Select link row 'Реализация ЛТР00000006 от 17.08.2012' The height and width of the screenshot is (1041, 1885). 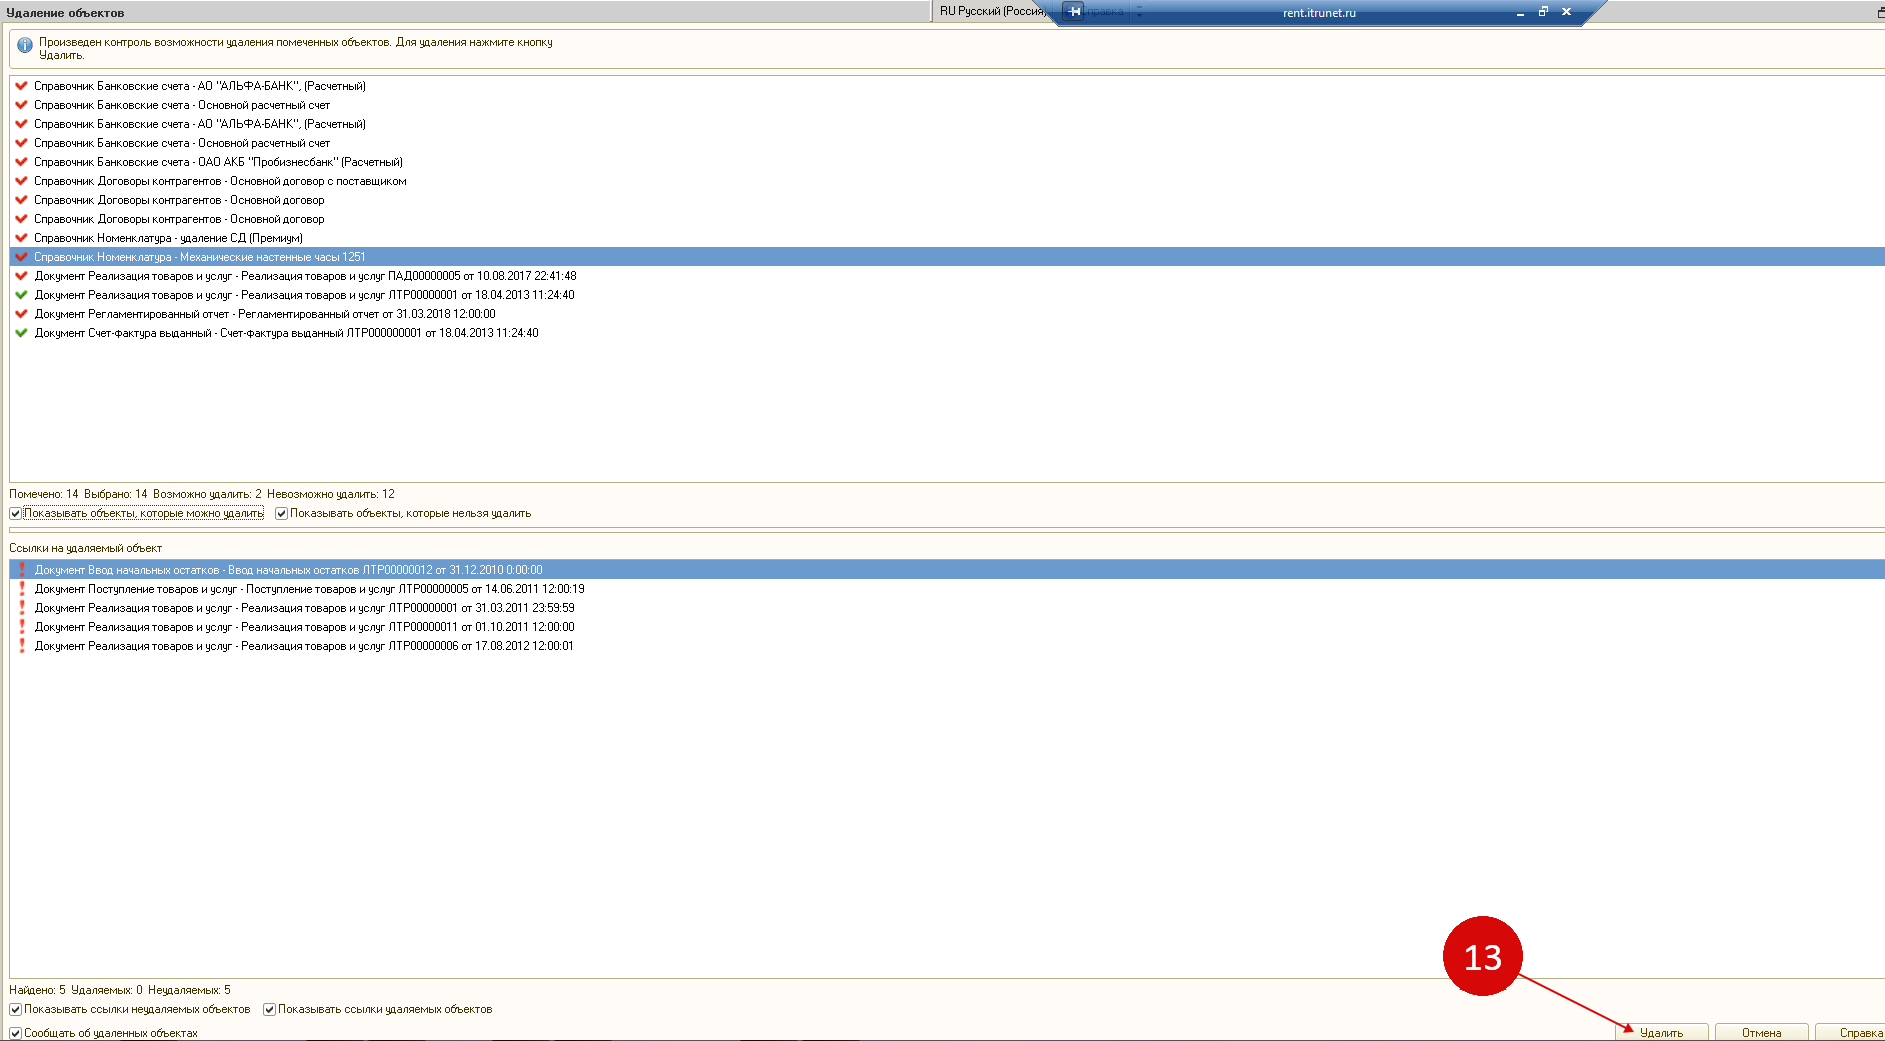pyautogui.click(x=947, y=646)
